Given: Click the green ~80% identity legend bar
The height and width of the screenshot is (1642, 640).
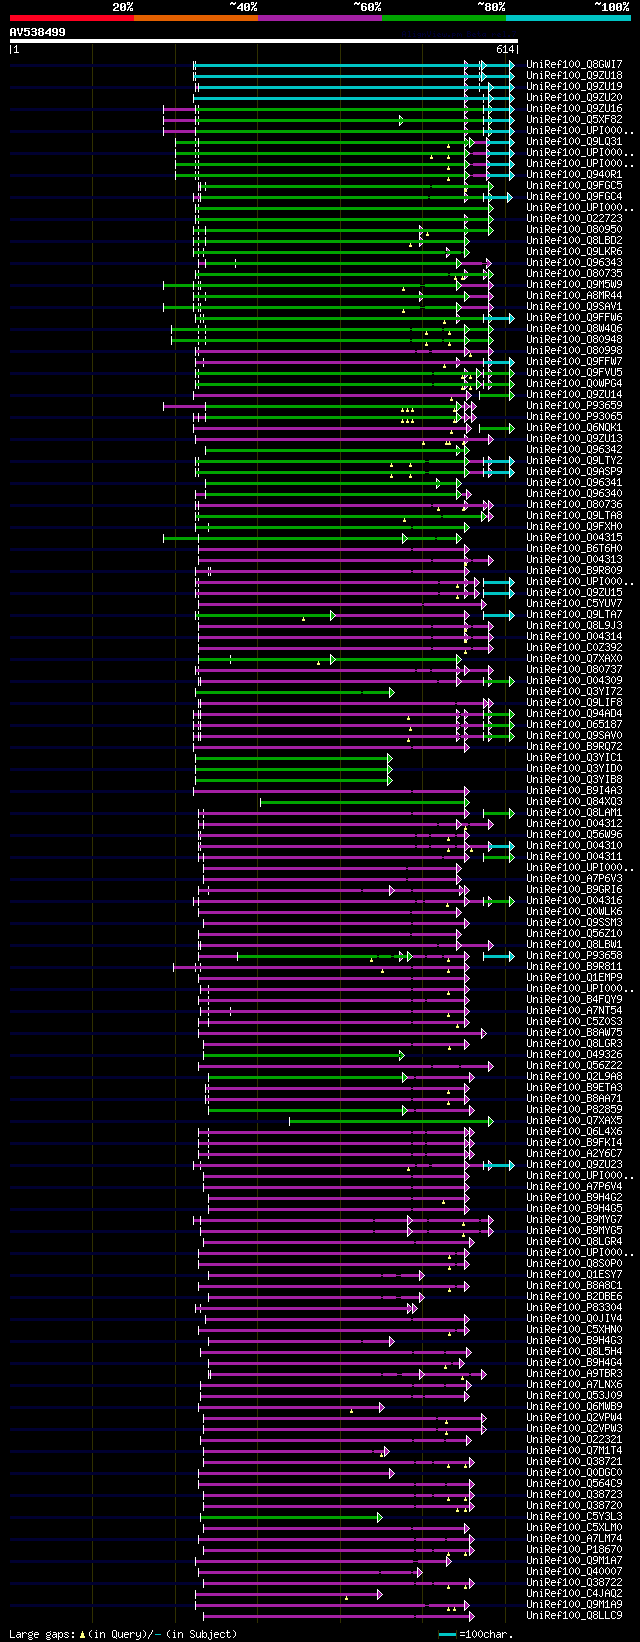Looking at the screenshot, I should click(443, 18).
